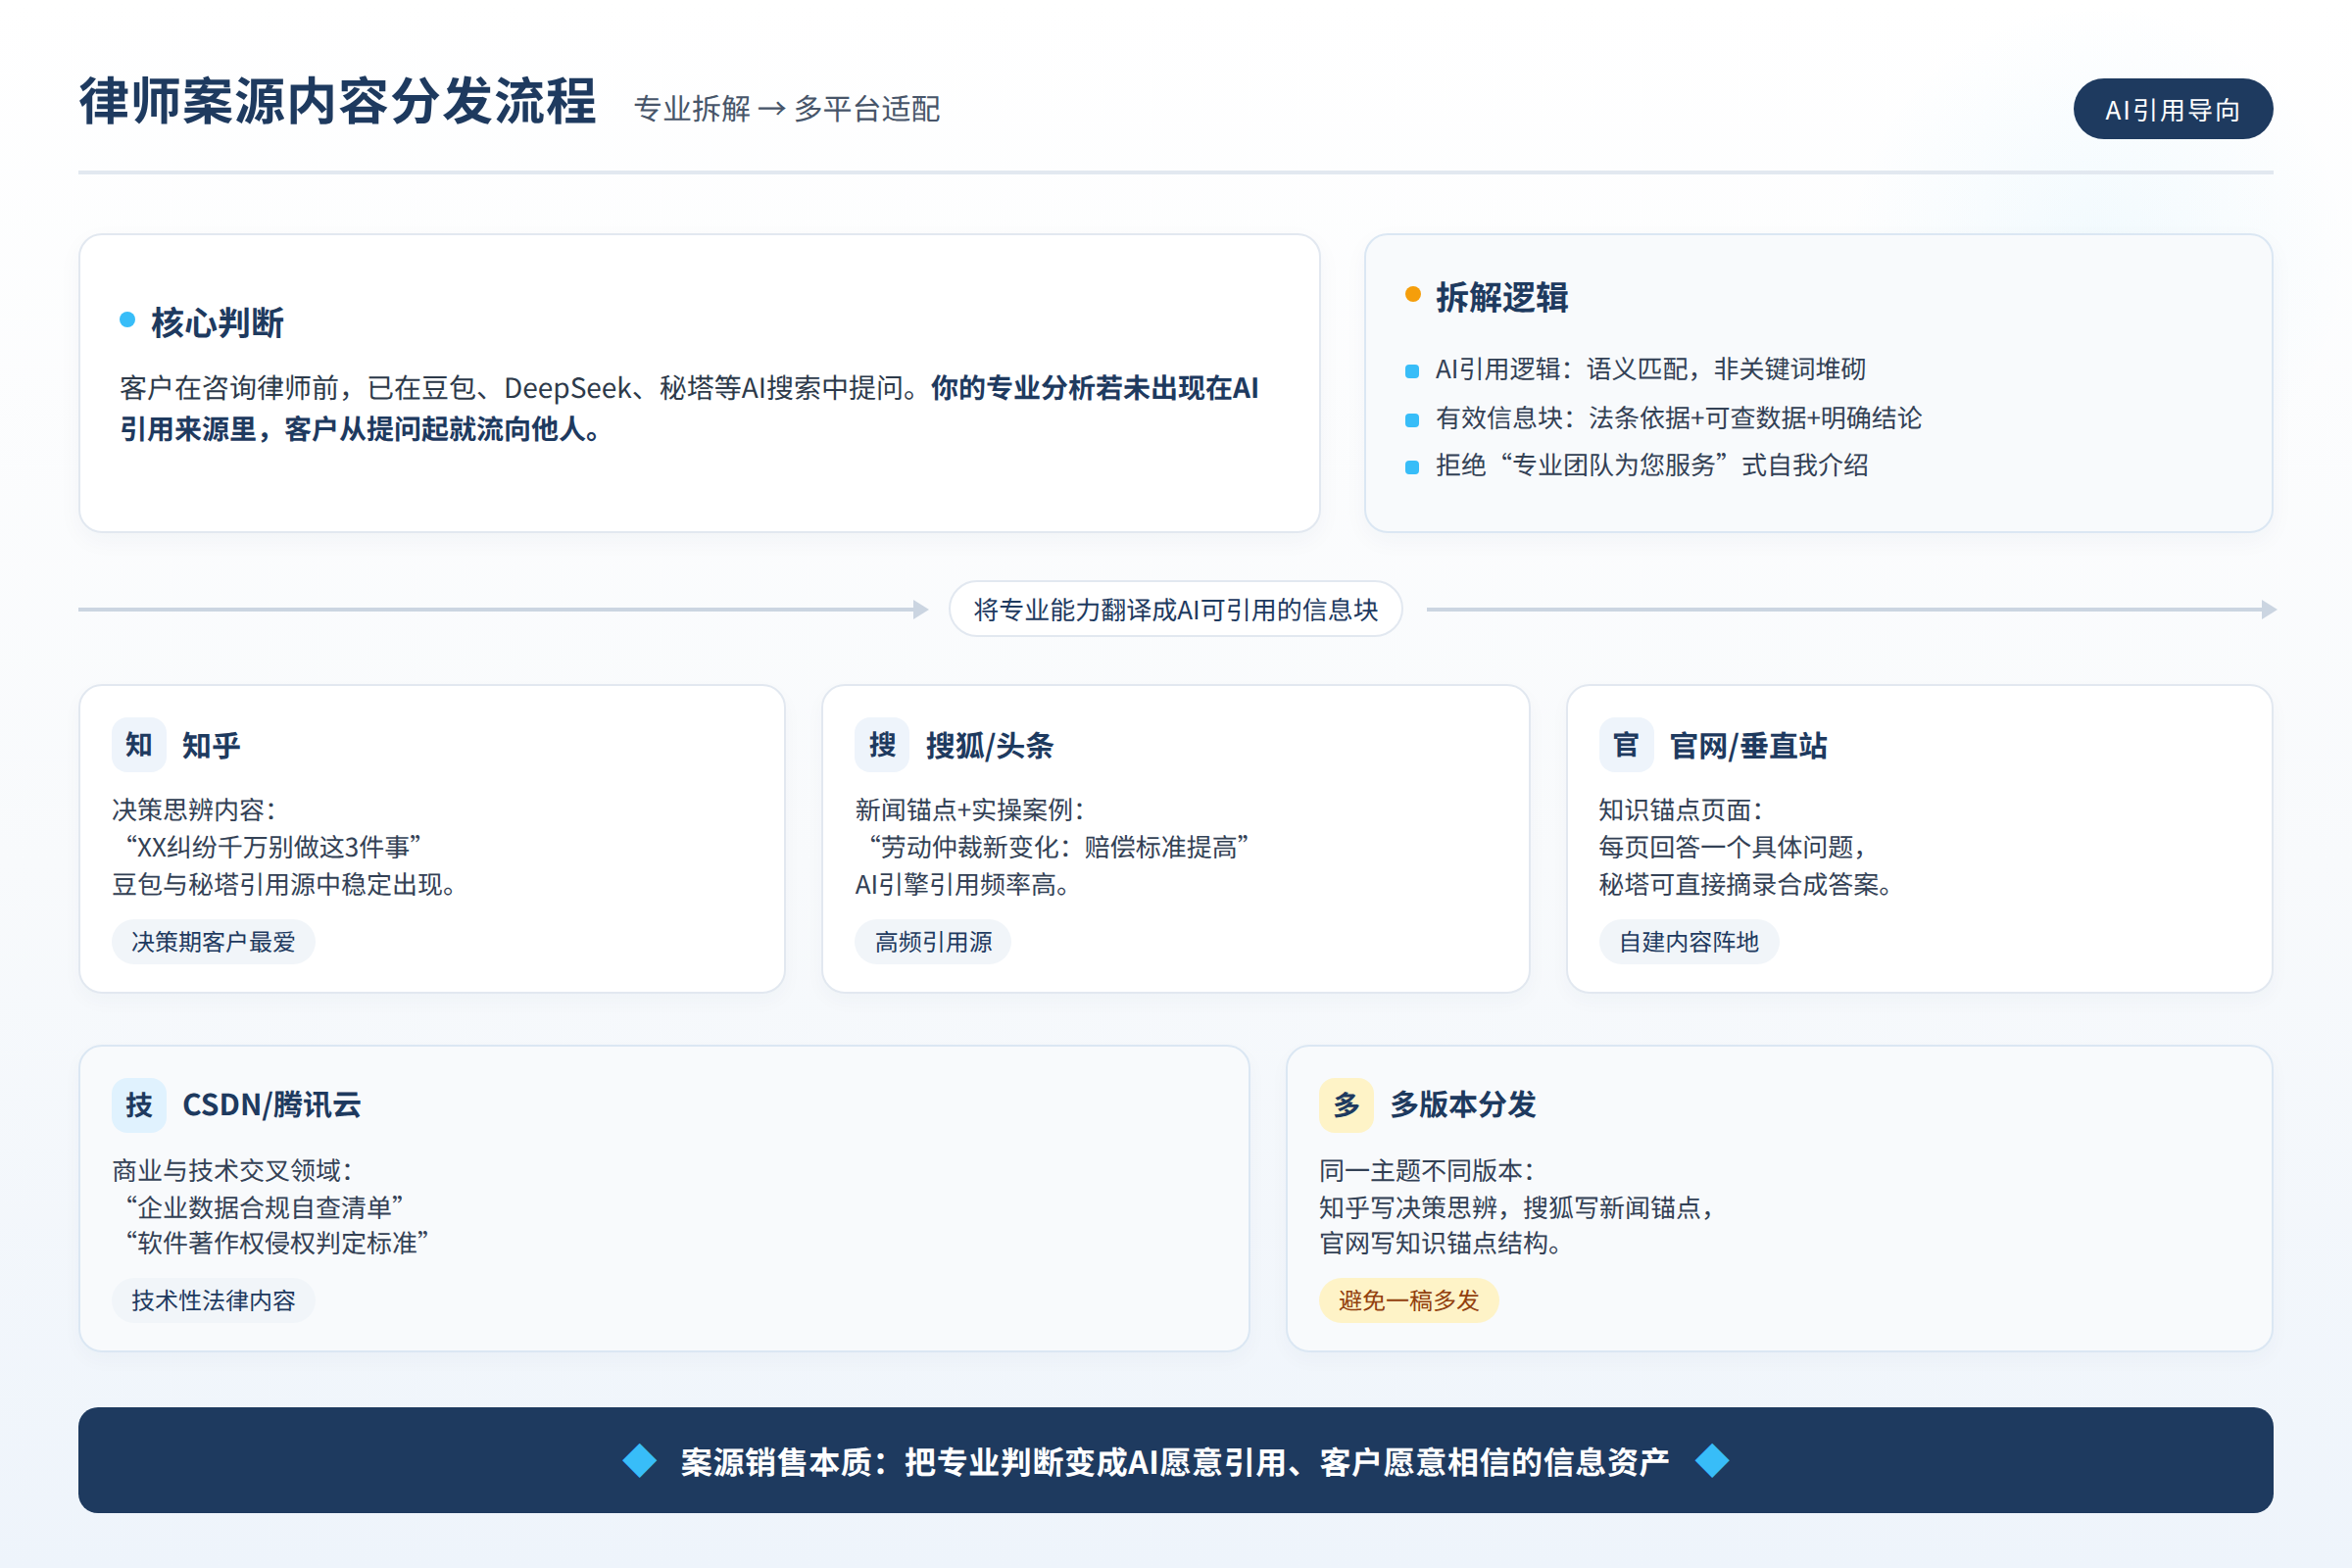The width and height of the screenshot is (2352, 1568).
Task: Click the text 豆包与秘塔引用源中稳定出现。
Action: pos(285,885)
